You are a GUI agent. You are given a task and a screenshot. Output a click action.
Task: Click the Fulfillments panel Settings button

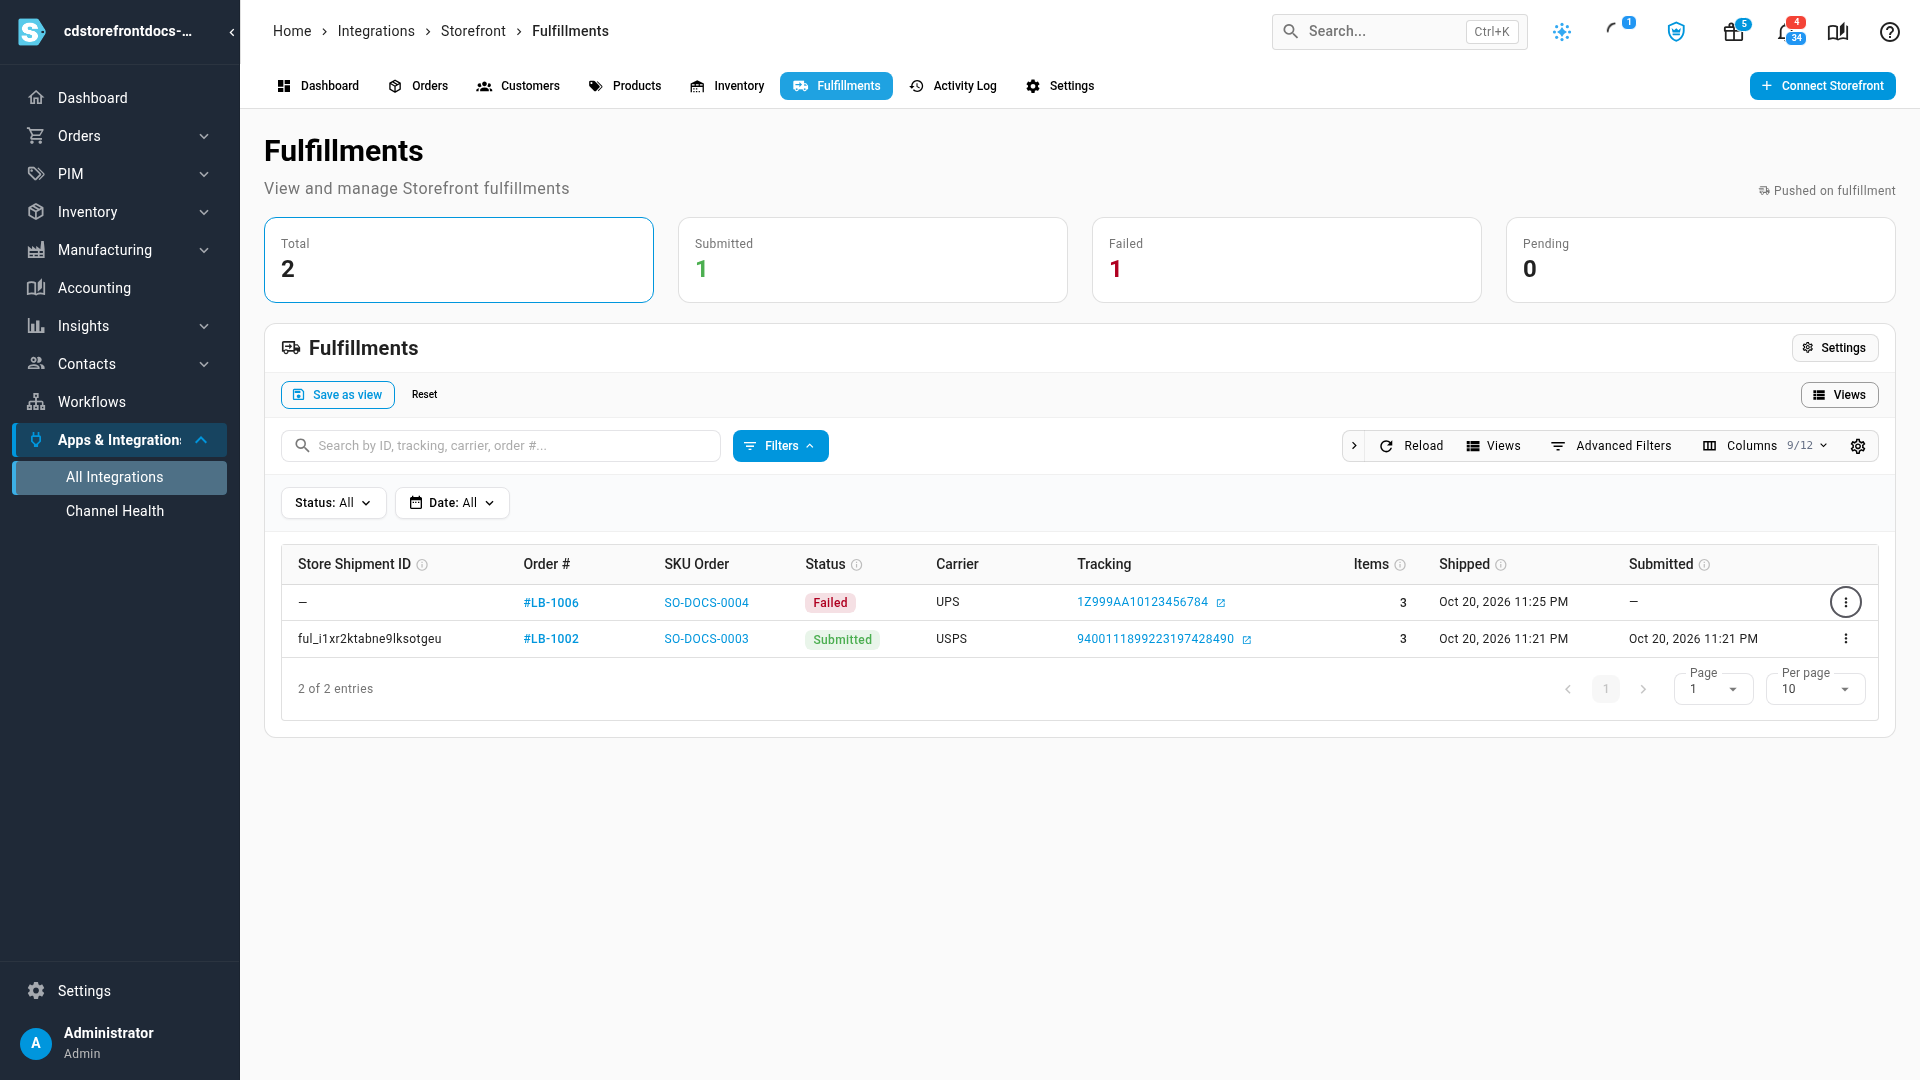(1835, 348)
